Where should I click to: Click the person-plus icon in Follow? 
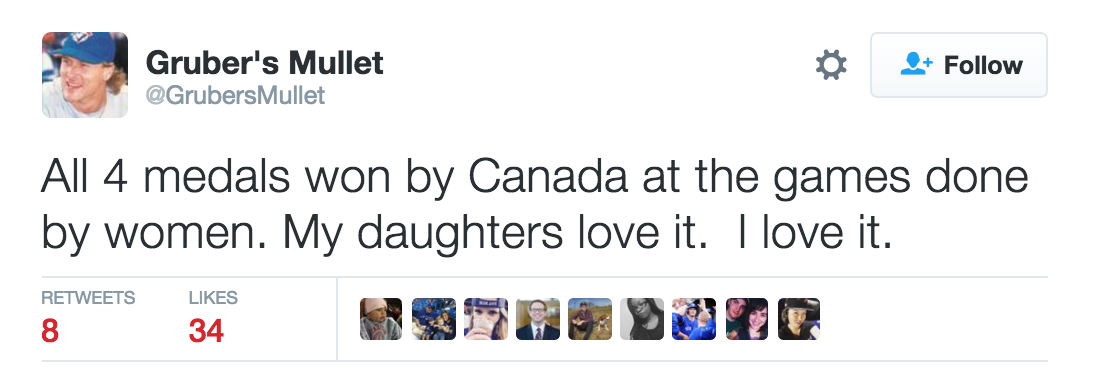[916, 64]
